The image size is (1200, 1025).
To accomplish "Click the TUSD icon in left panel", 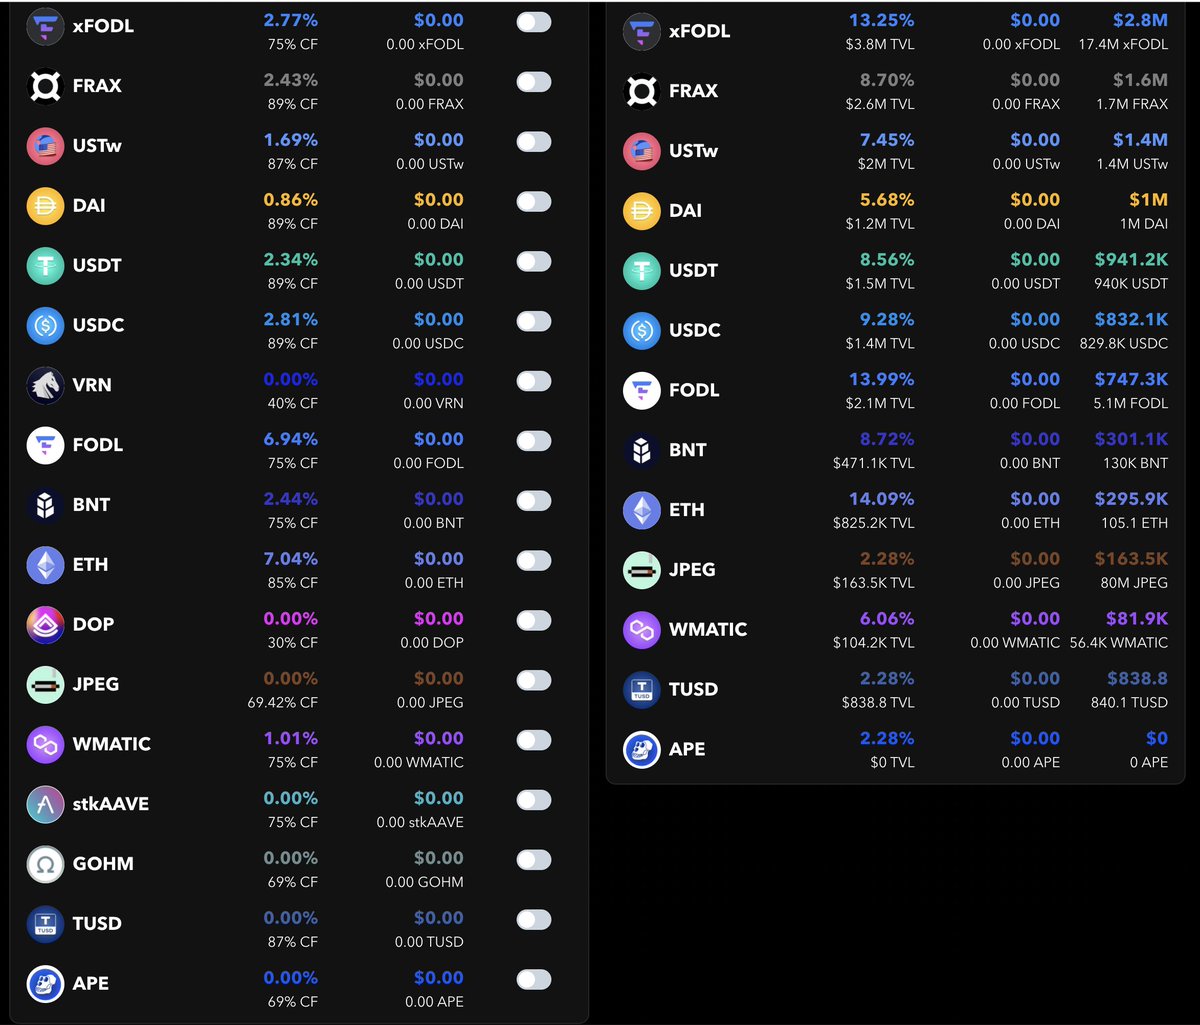I will pyautogui.click(x=45, y=924).
